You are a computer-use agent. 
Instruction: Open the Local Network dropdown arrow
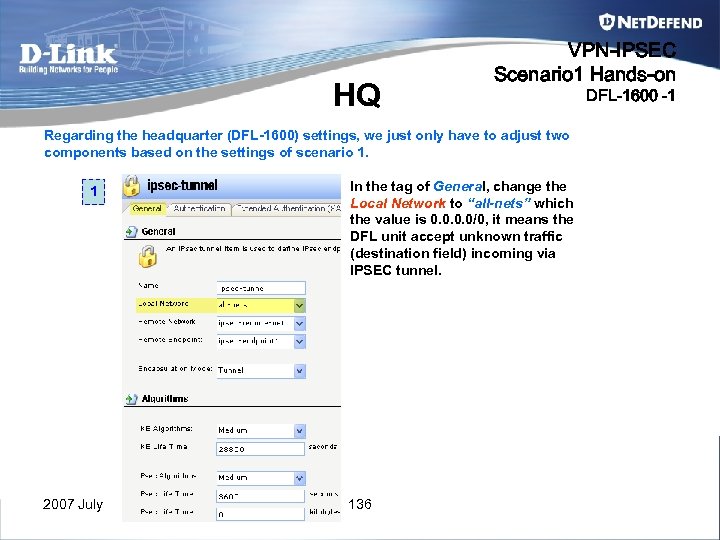(x=299, y=305)
